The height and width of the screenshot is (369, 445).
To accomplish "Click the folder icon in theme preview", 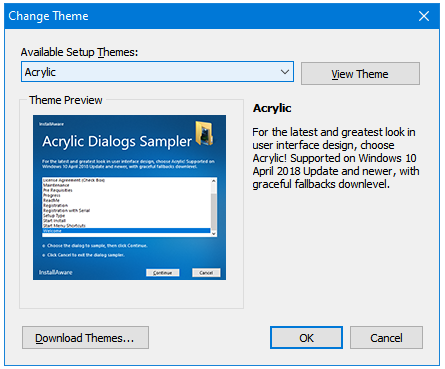I will click(x=204, y=133).
